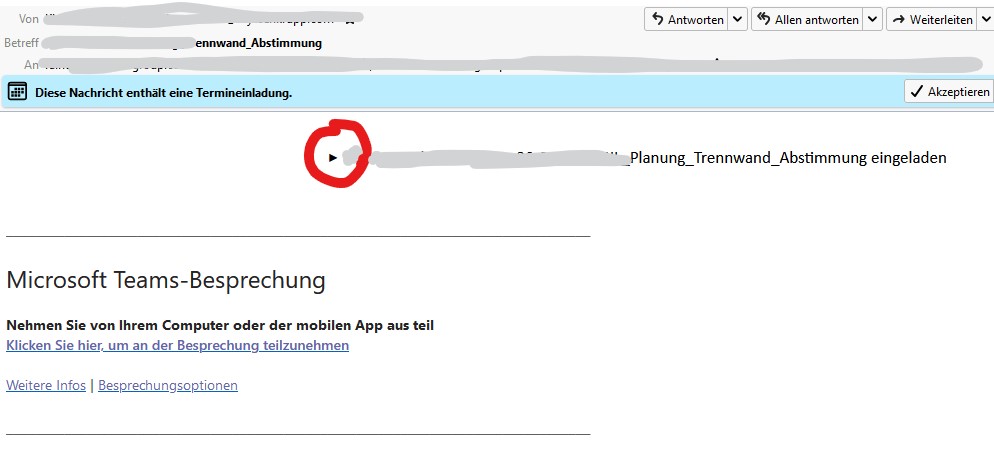
Task: Expand the invitation details disclosure triangle
Action: point(333,157)
